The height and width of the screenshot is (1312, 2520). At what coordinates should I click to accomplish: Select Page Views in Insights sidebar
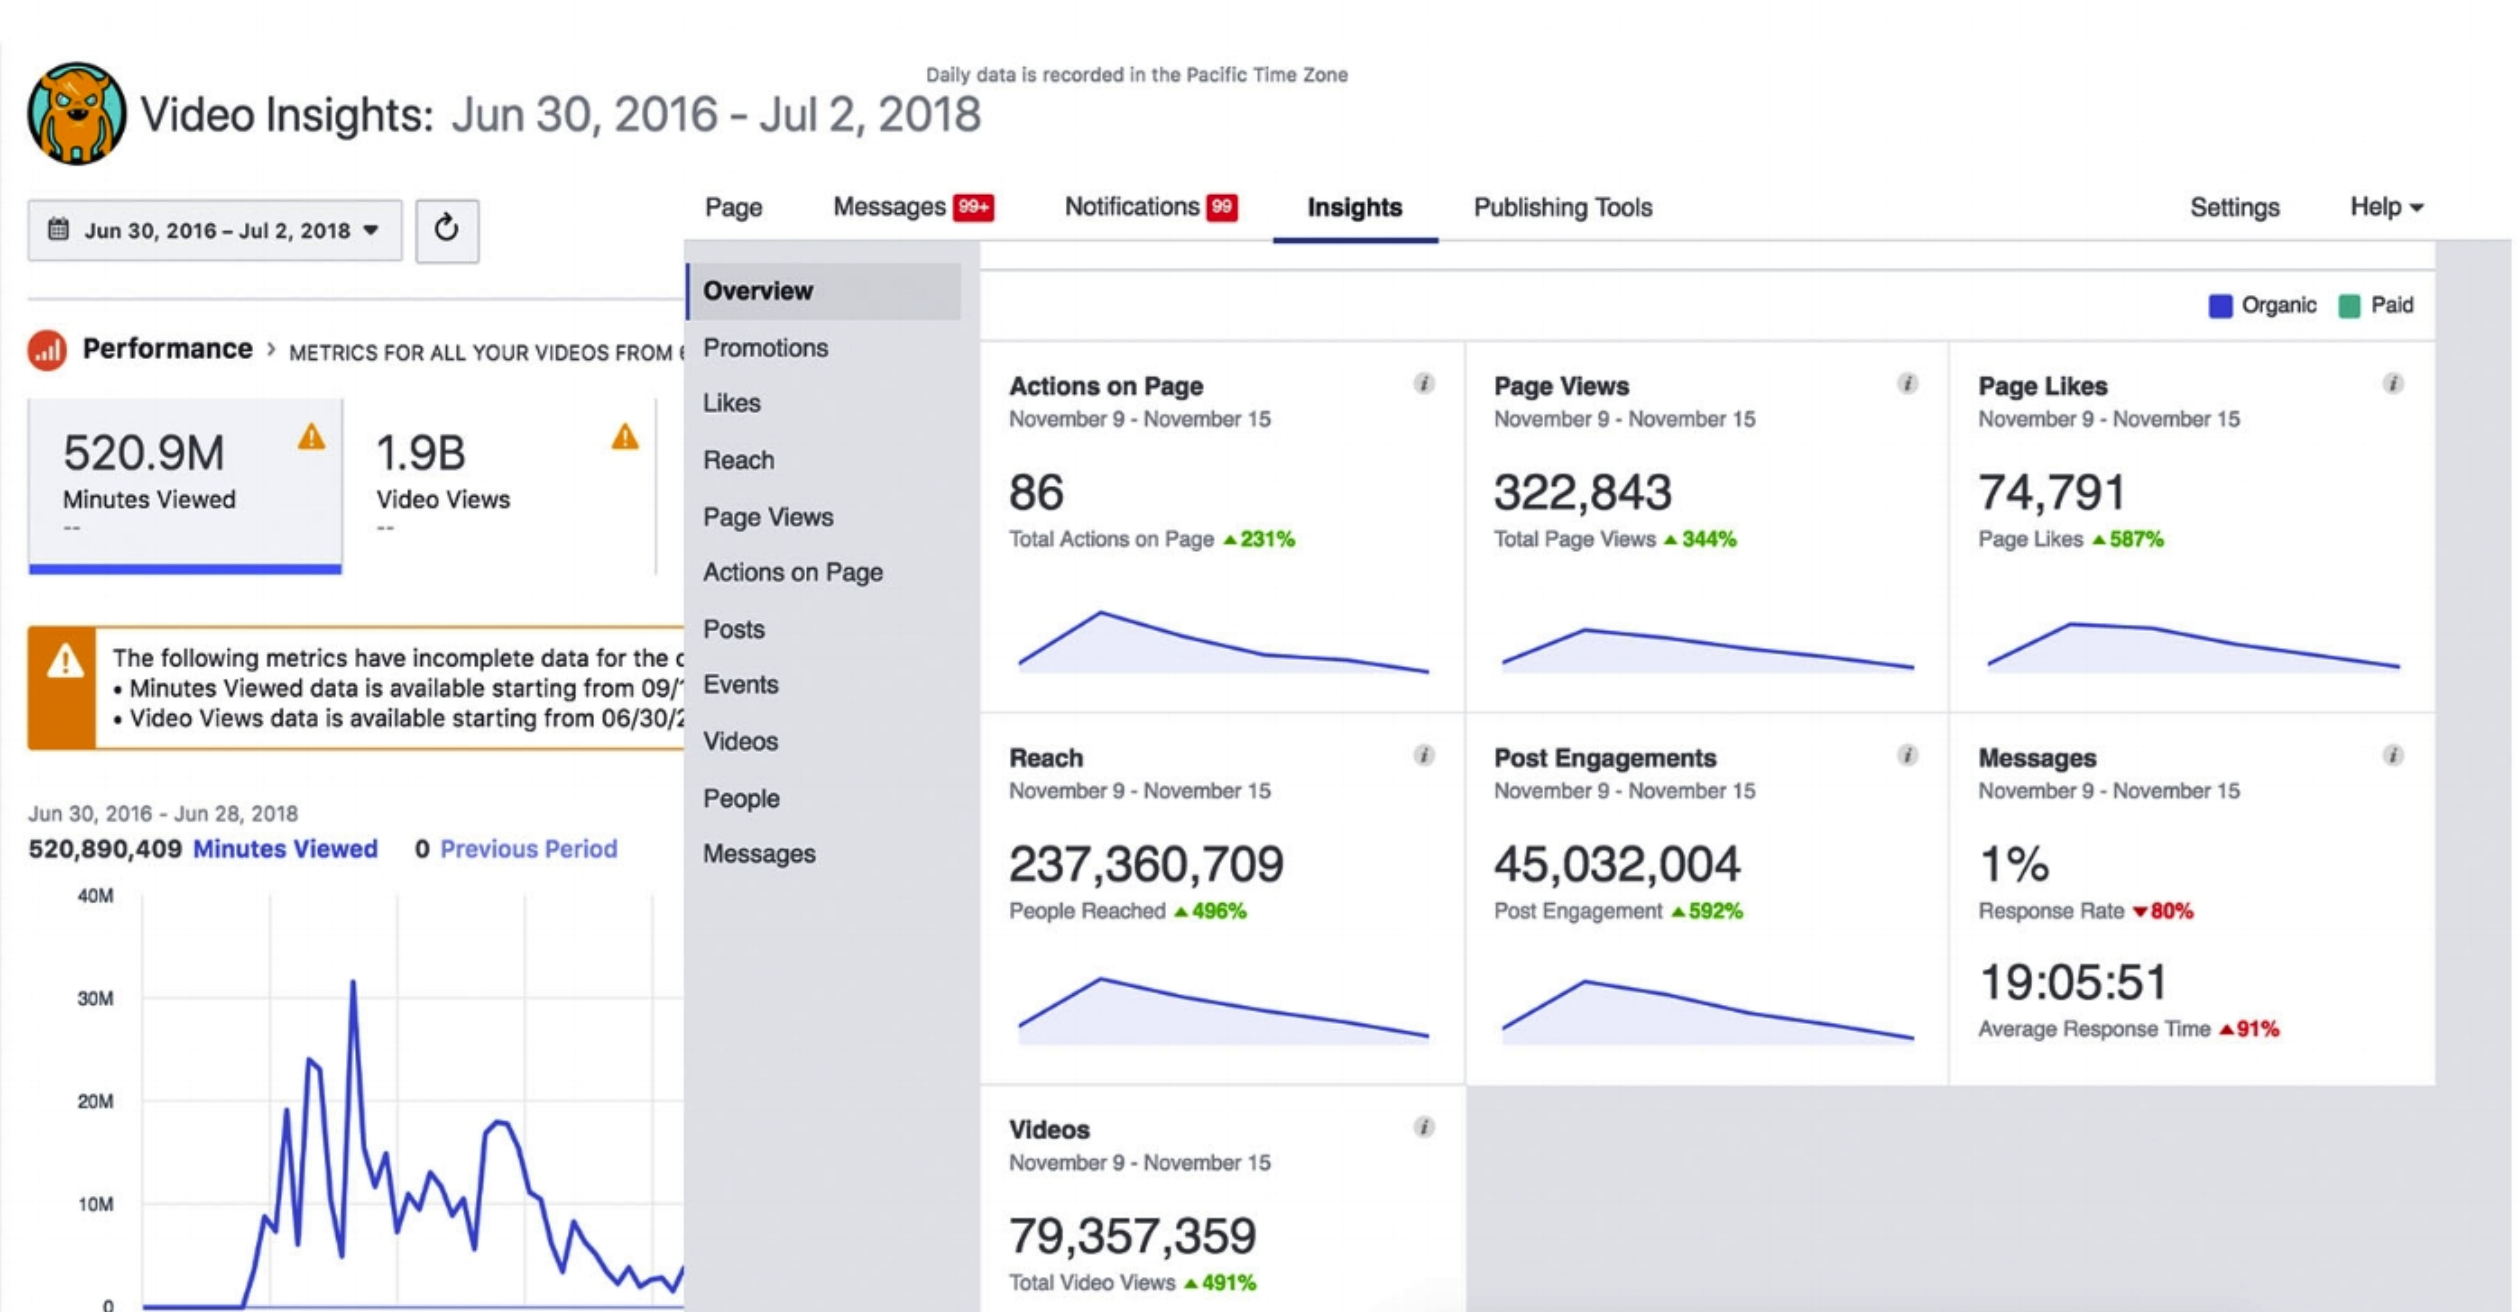pyautogui.click(x=767, y=517)
